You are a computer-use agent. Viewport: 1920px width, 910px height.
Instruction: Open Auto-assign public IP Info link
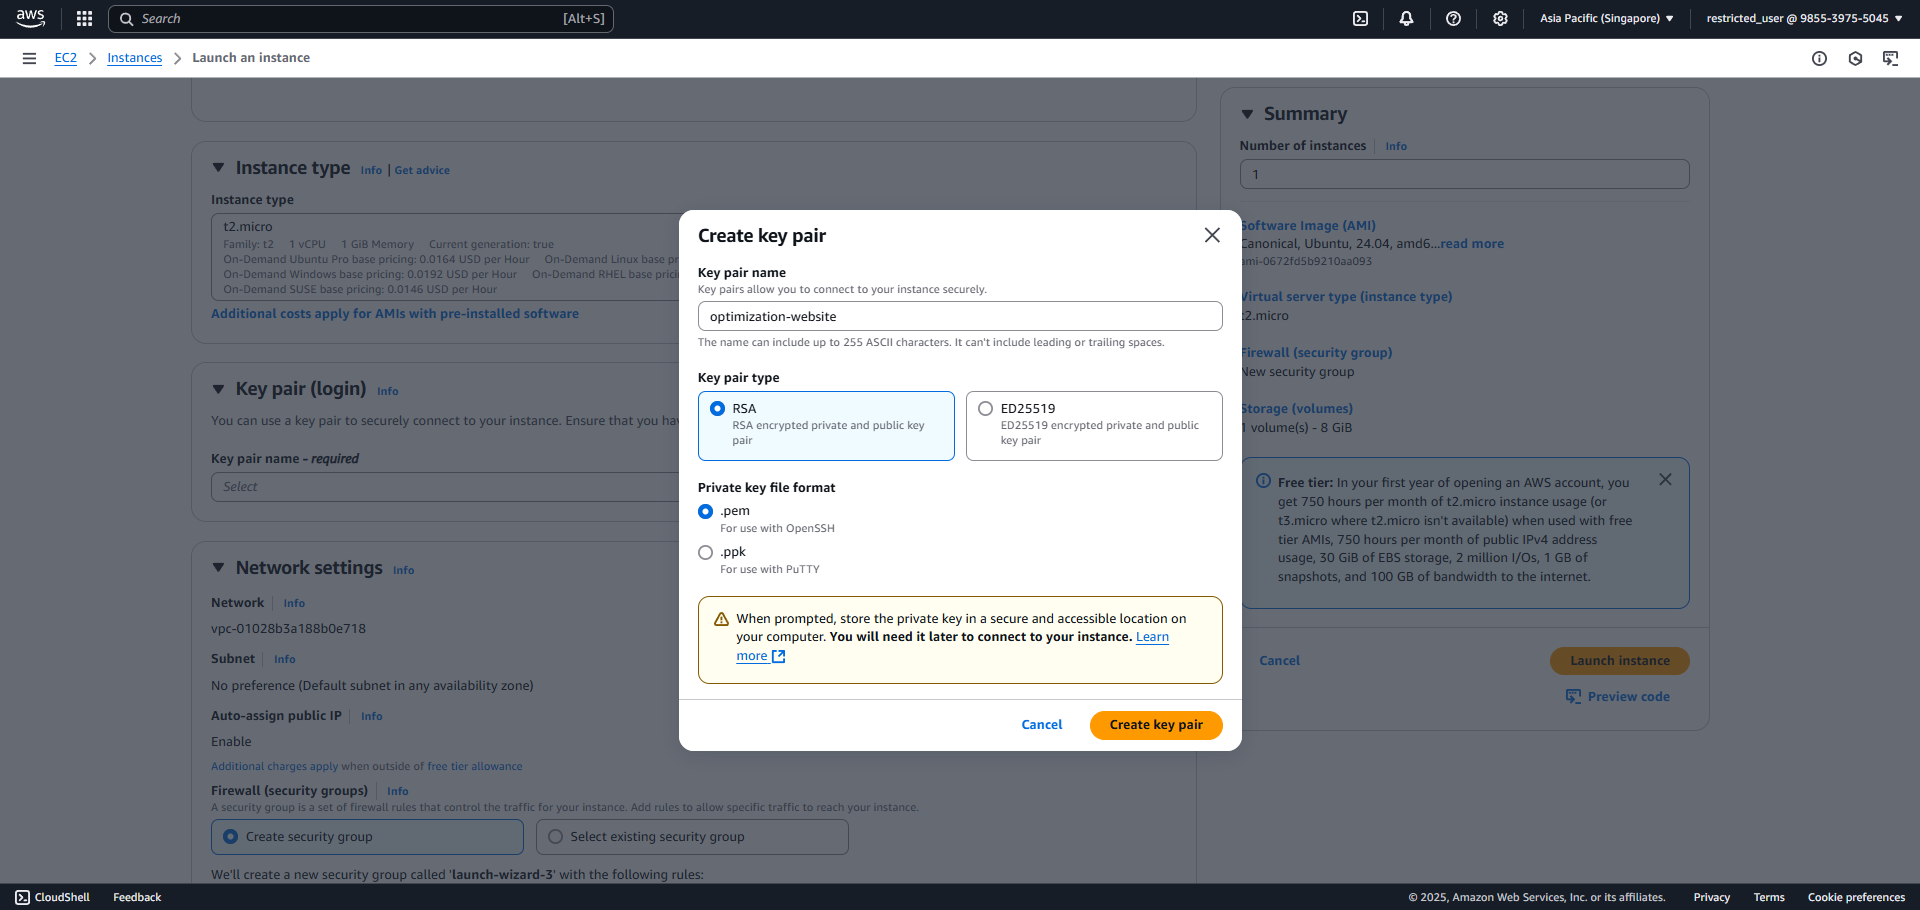coord(371,717)
